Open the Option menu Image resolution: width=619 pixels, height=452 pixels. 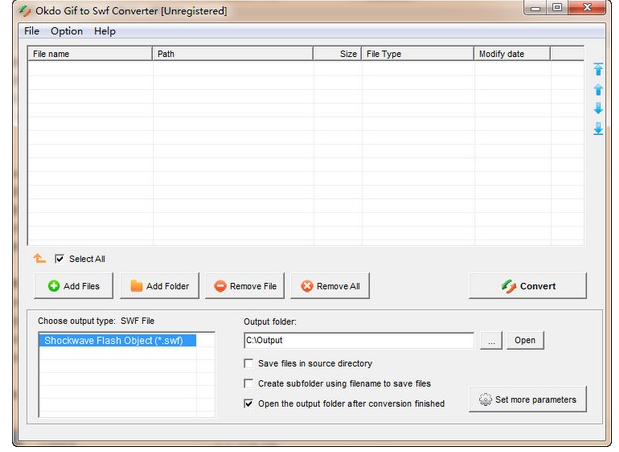pyautogui.click(x=67, y=31)
